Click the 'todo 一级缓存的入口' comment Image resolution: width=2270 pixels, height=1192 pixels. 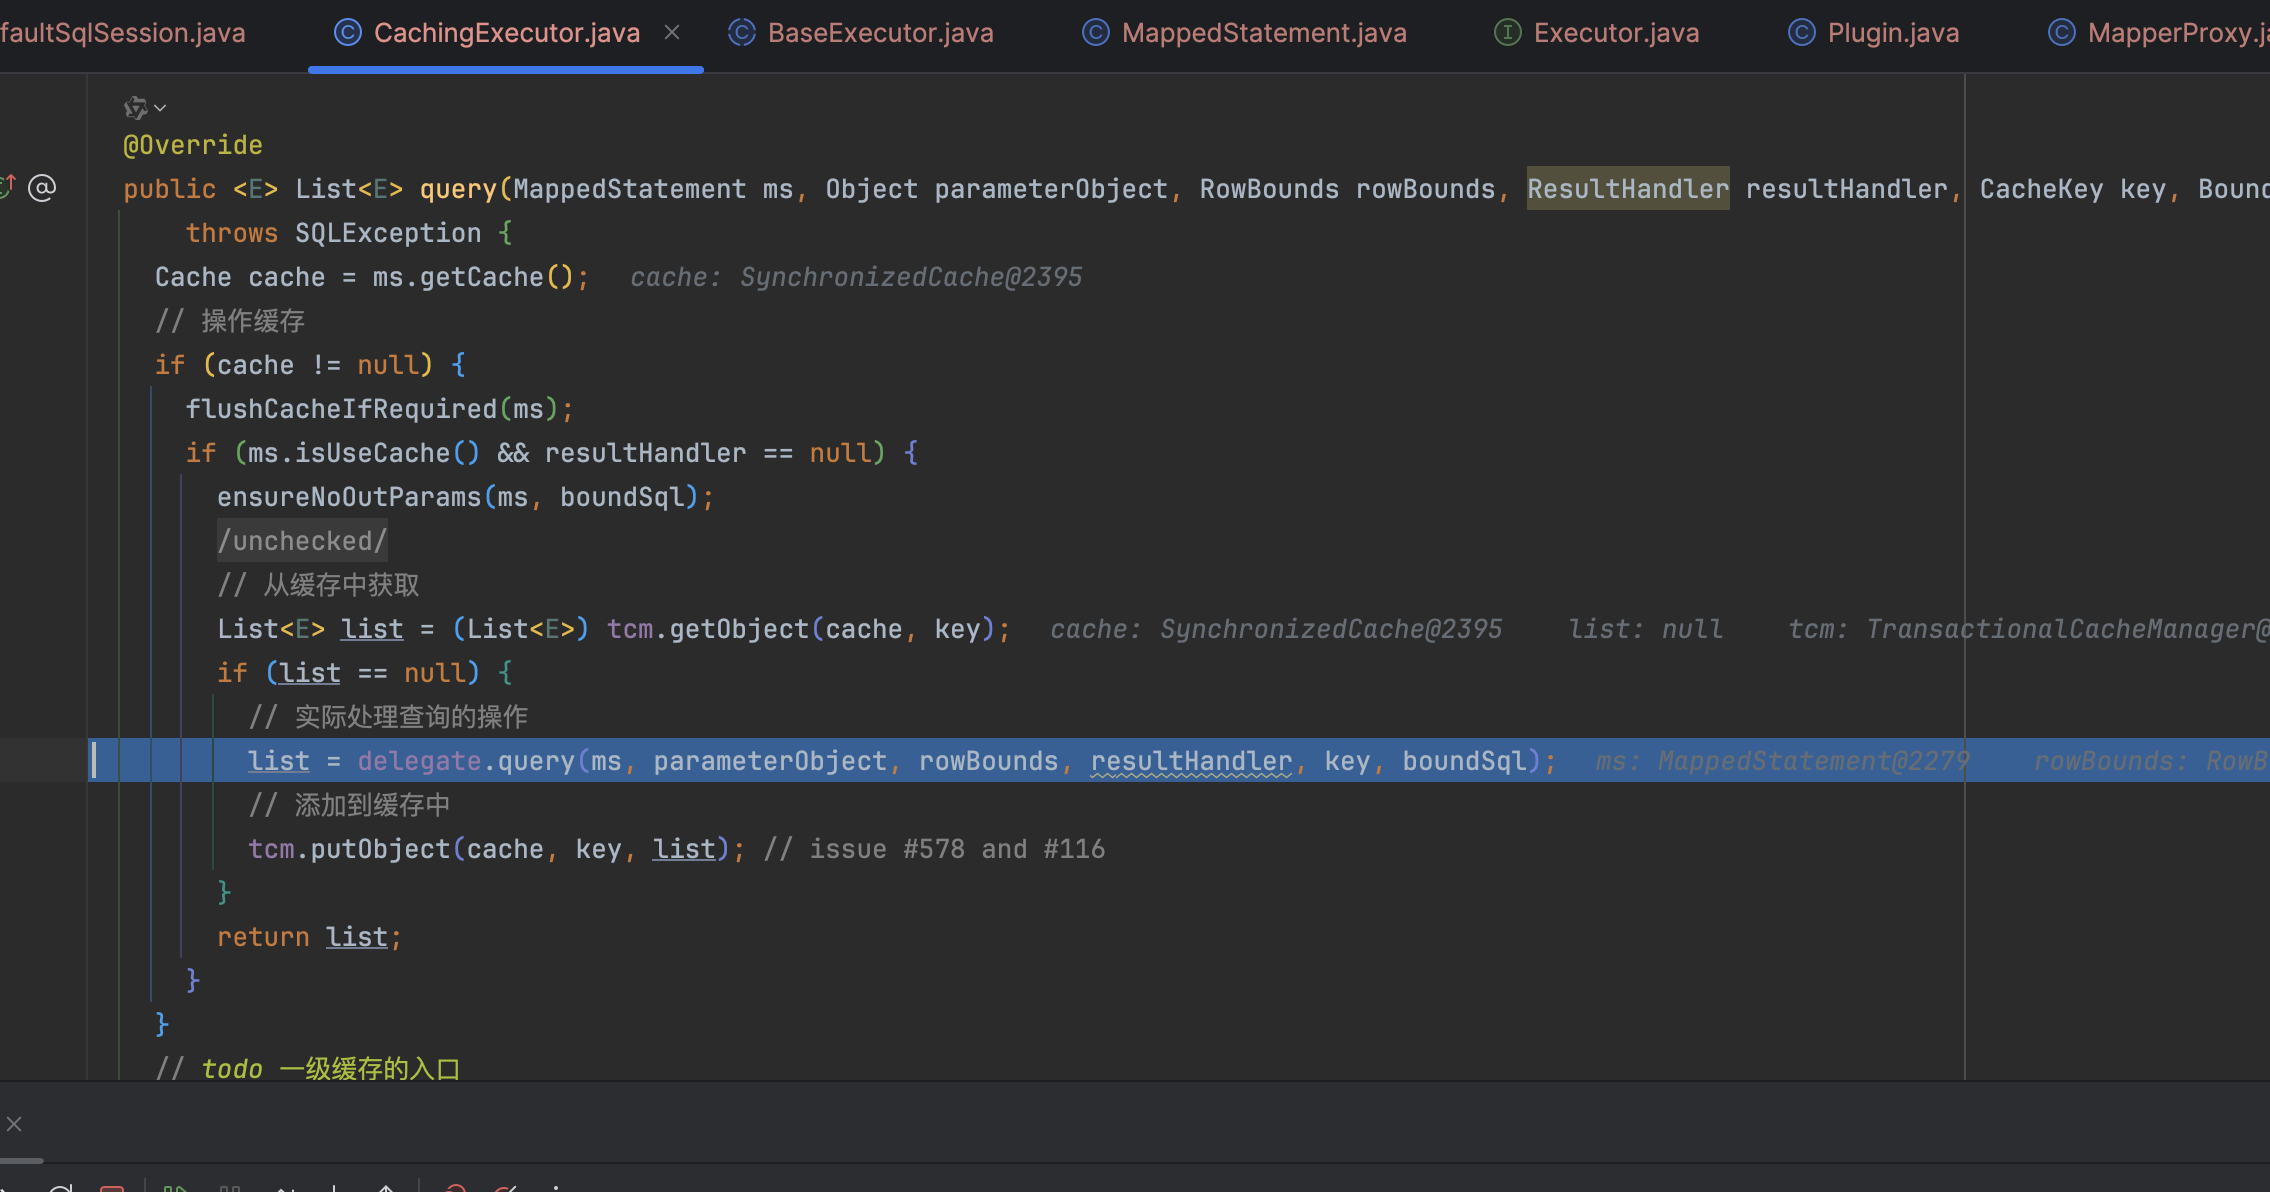pyautogui.click(x=308, y=1068)
